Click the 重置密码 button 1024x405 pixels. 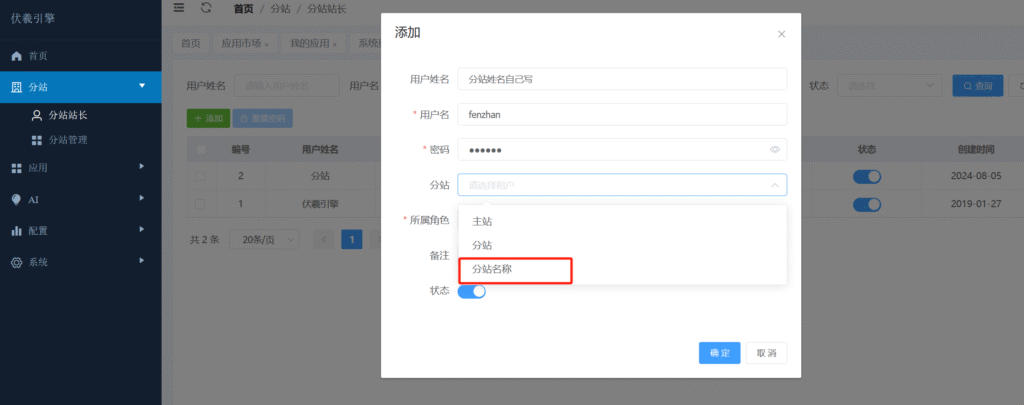click(x=263, y=118)
